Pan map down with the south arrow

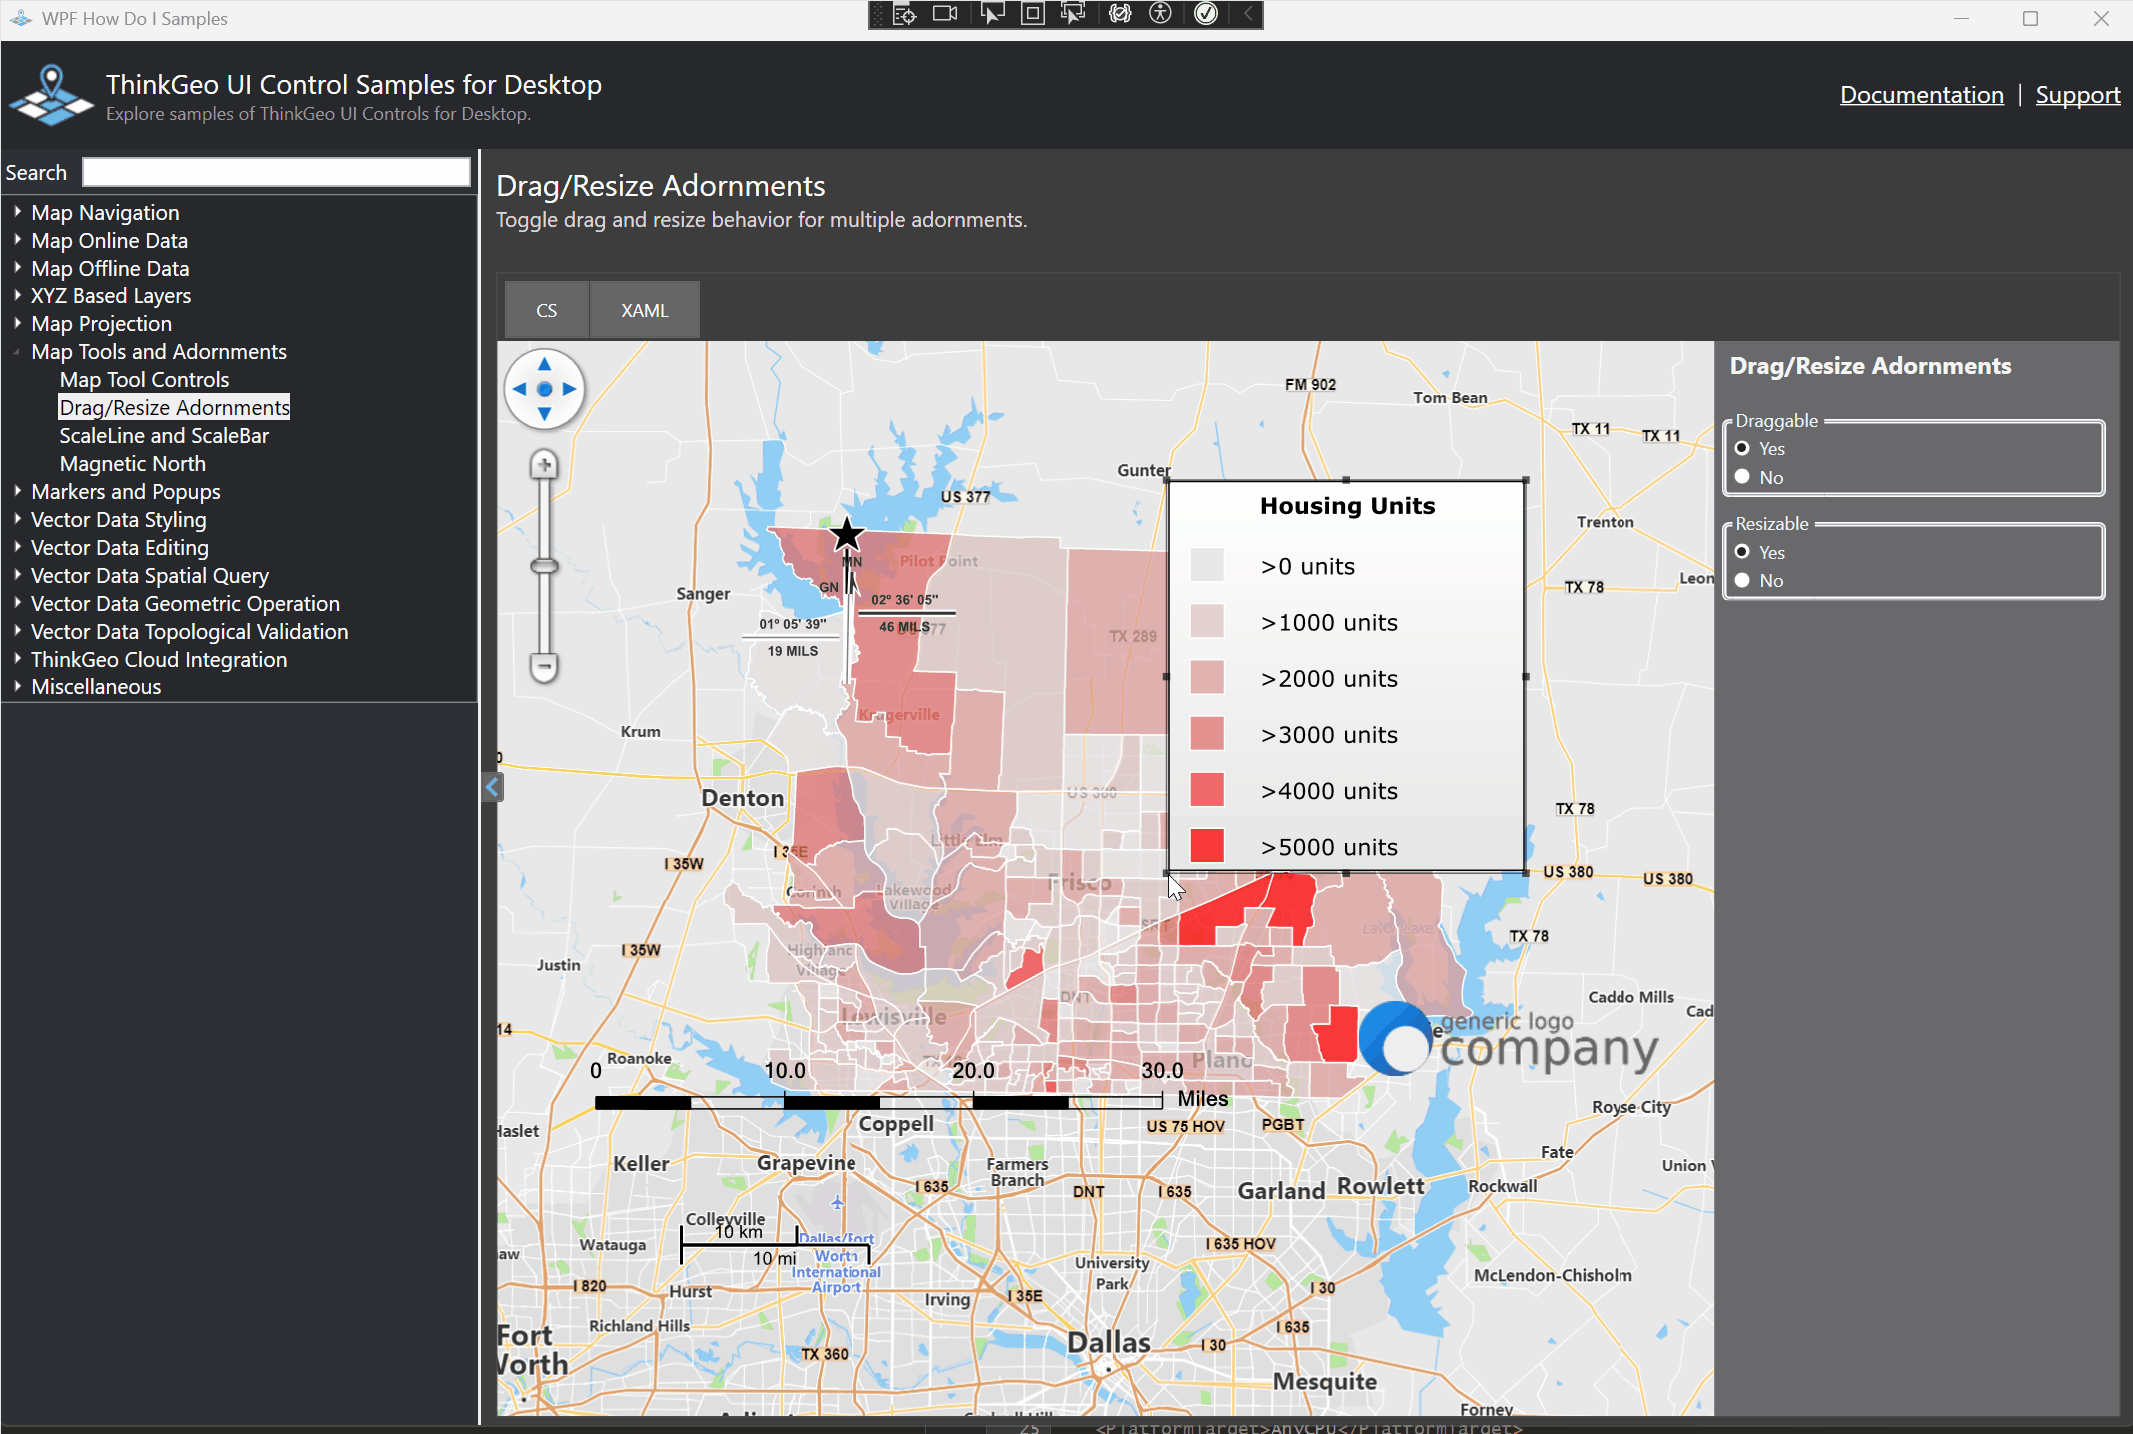tap(544, 413)
